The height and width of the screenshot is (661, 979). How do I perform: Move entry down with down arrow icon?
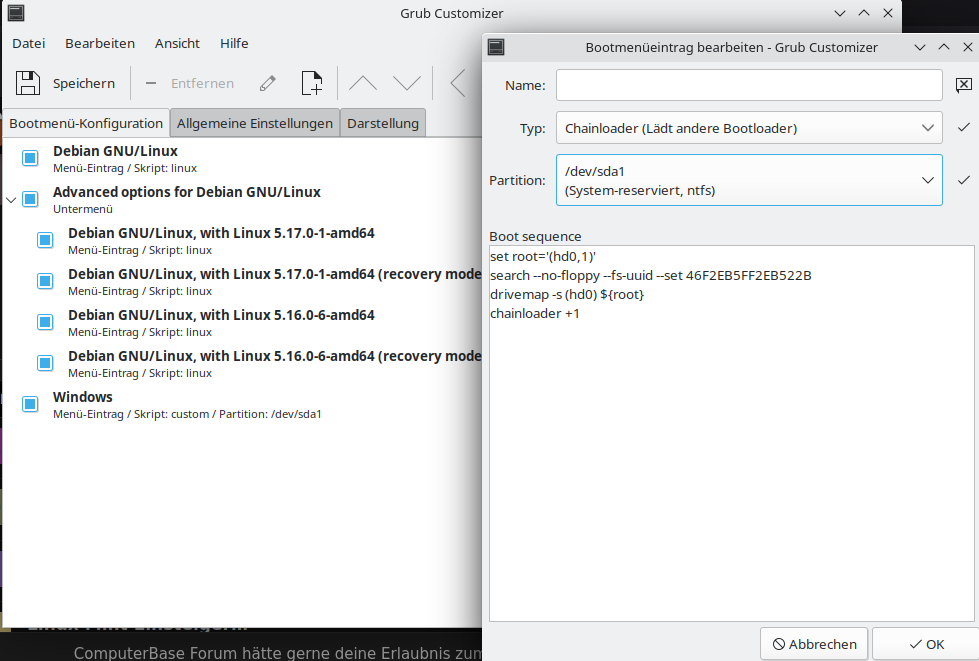407,83
